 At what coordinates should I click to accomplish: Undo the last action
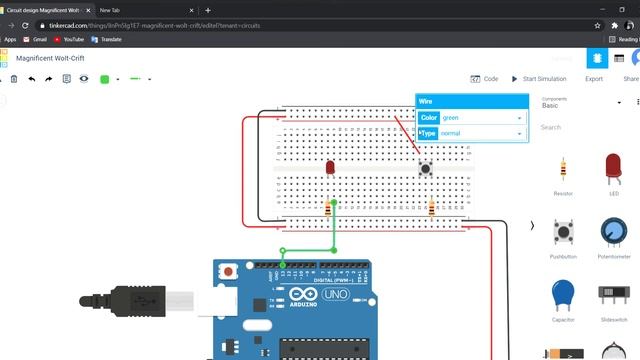pyautogui.click(x=32, y=79)
